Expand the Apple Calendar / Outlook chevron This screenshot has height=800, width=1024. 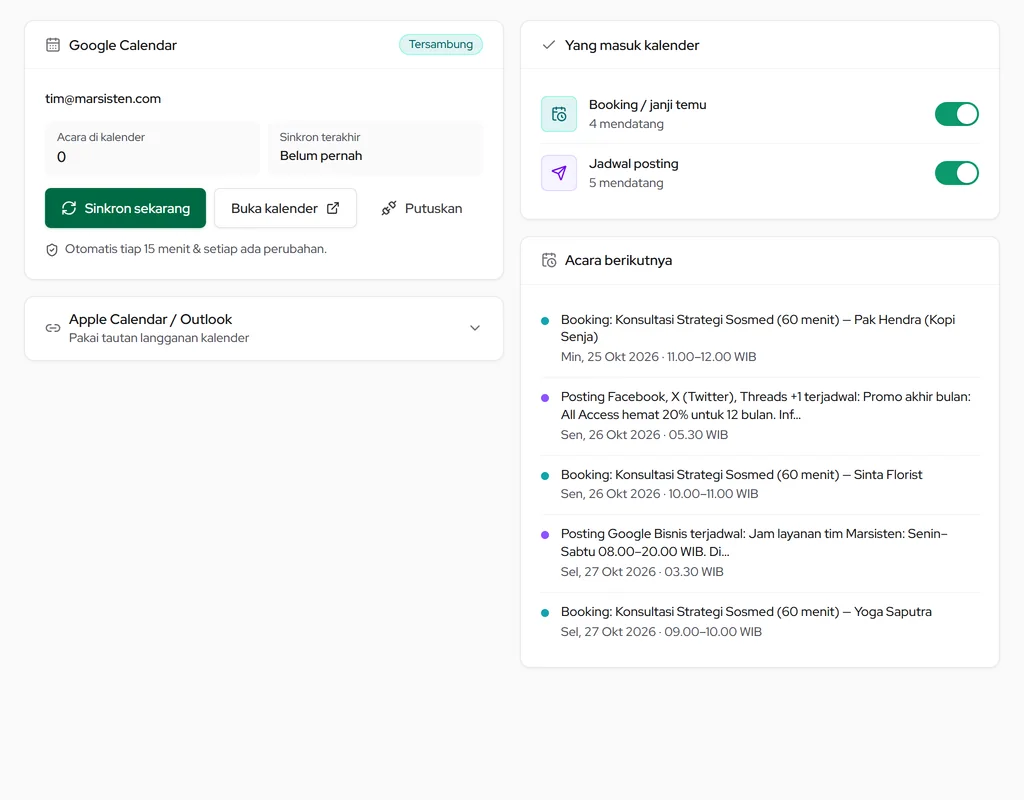[475, 328]
